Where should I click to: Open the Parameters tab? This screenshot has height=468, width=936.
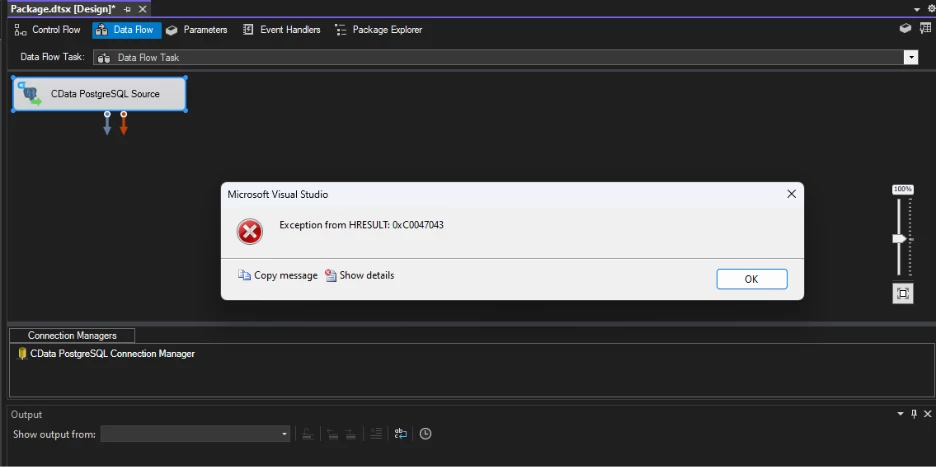pyautogui.click(x=196, y=30)
